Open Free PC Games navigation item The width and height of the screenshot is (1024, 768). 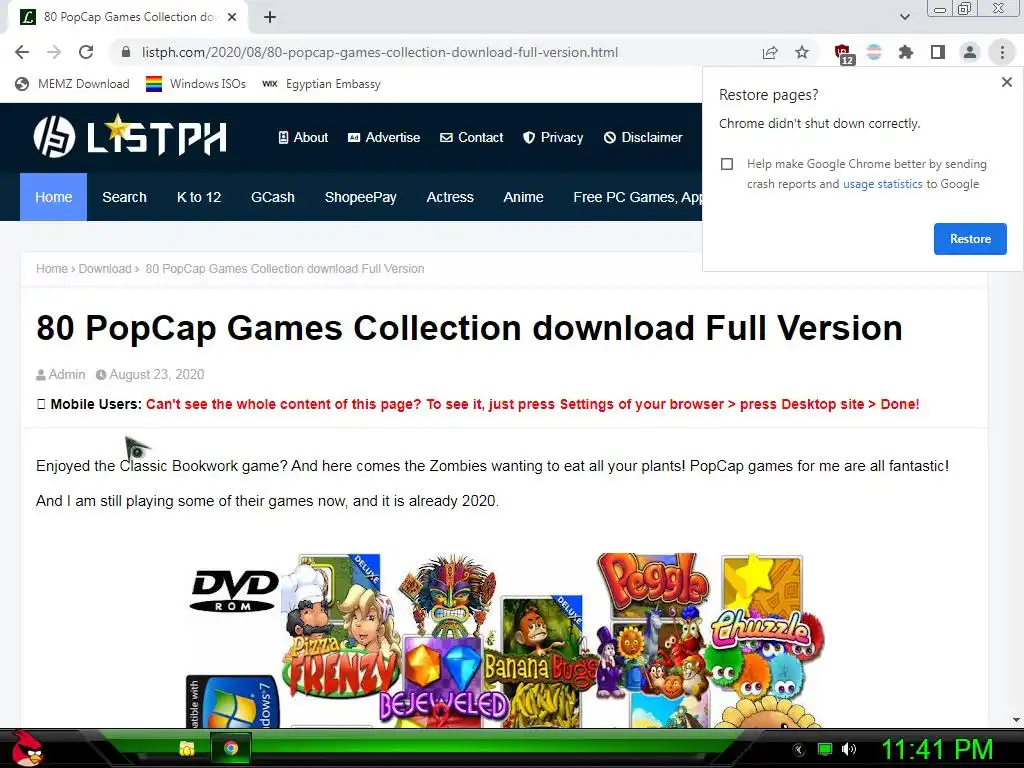[637, 197]
